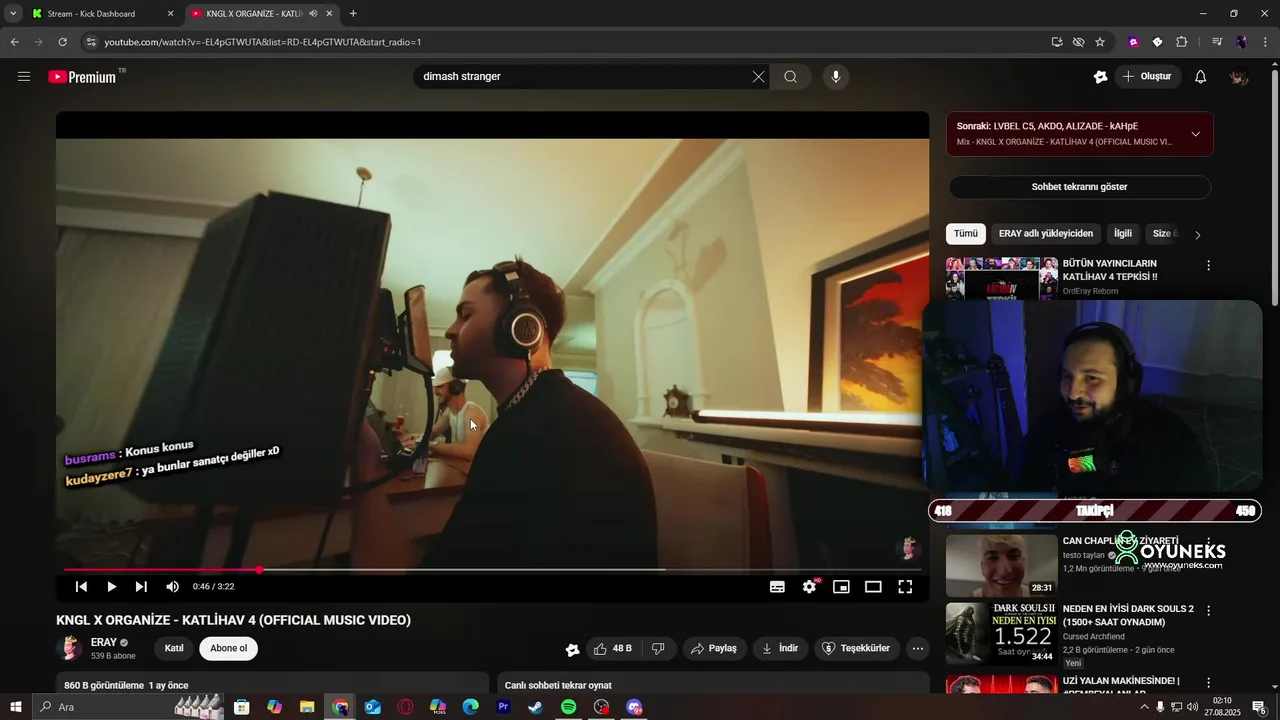Viewport: 1280px width, 720px height.
Task: Open options for 'UZİ YALAN MAKİNESİNDE' video
Action: click(x=1208, y=682)
